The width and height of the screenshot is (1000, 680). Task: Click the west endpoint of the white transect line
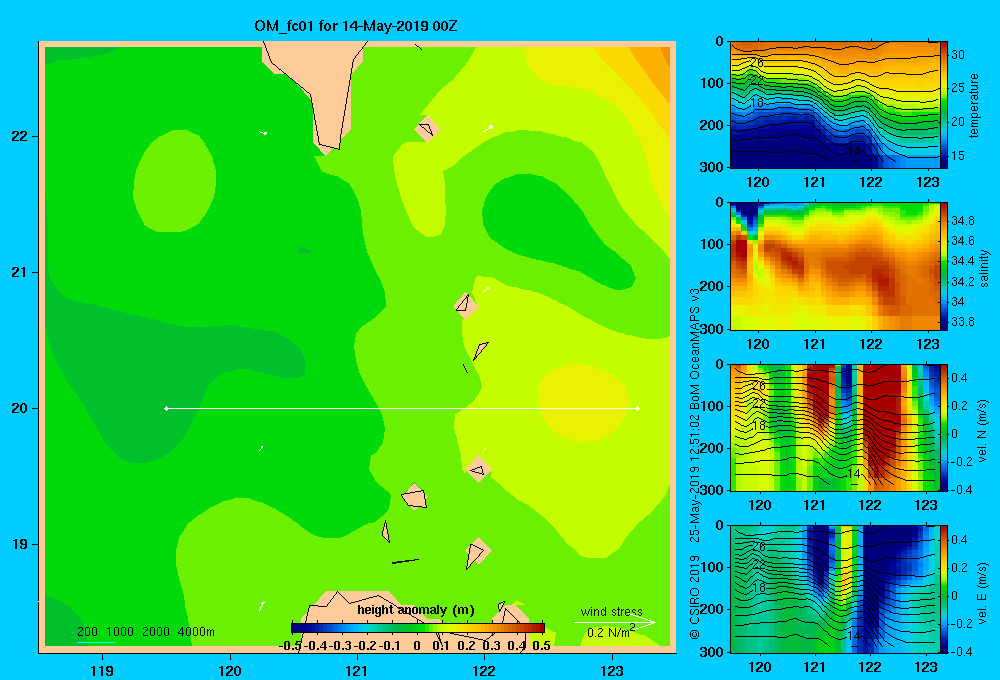166,408
